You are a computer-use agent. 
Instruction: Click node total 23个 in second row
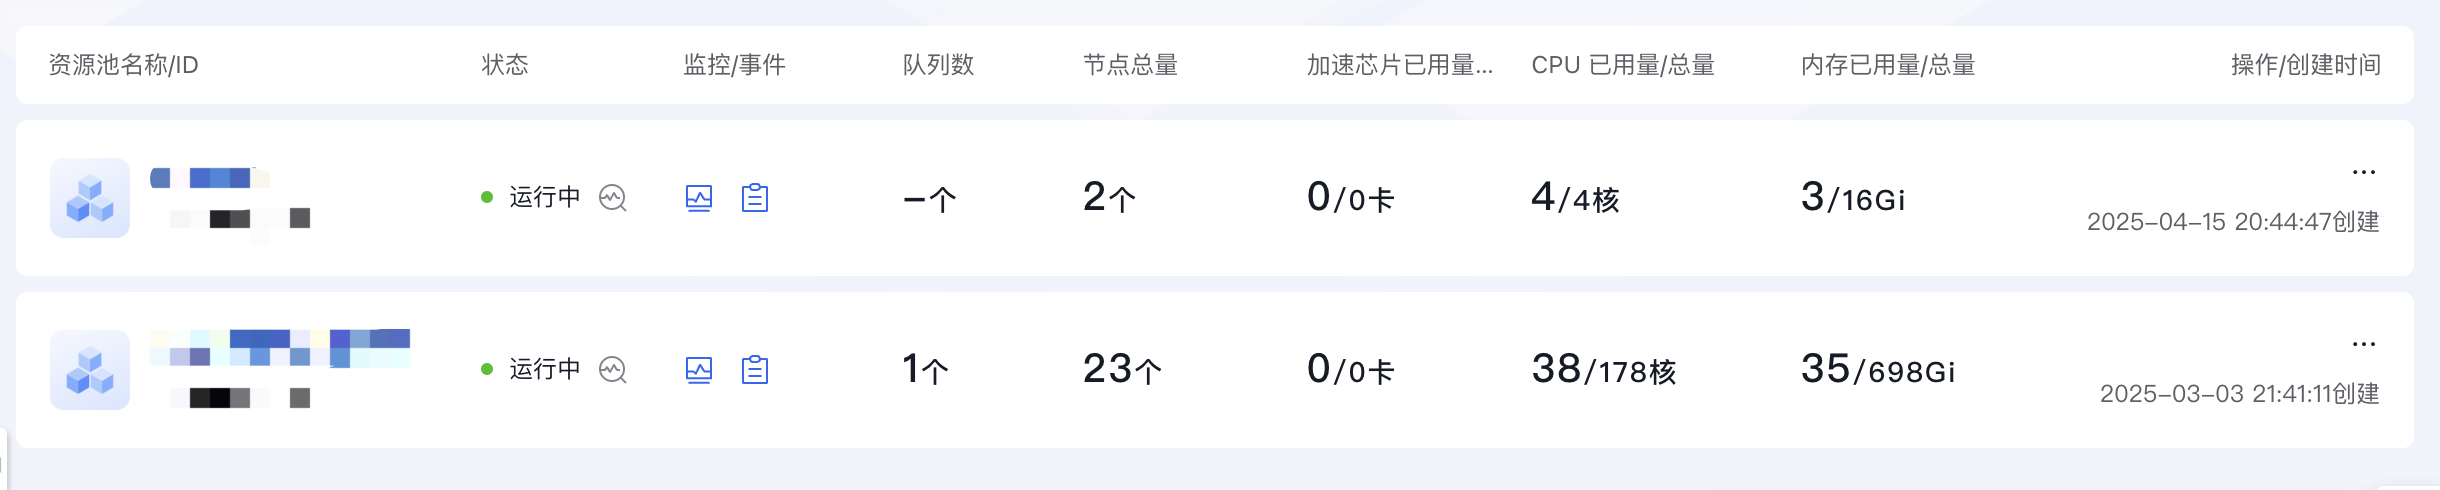(1122, 369)
